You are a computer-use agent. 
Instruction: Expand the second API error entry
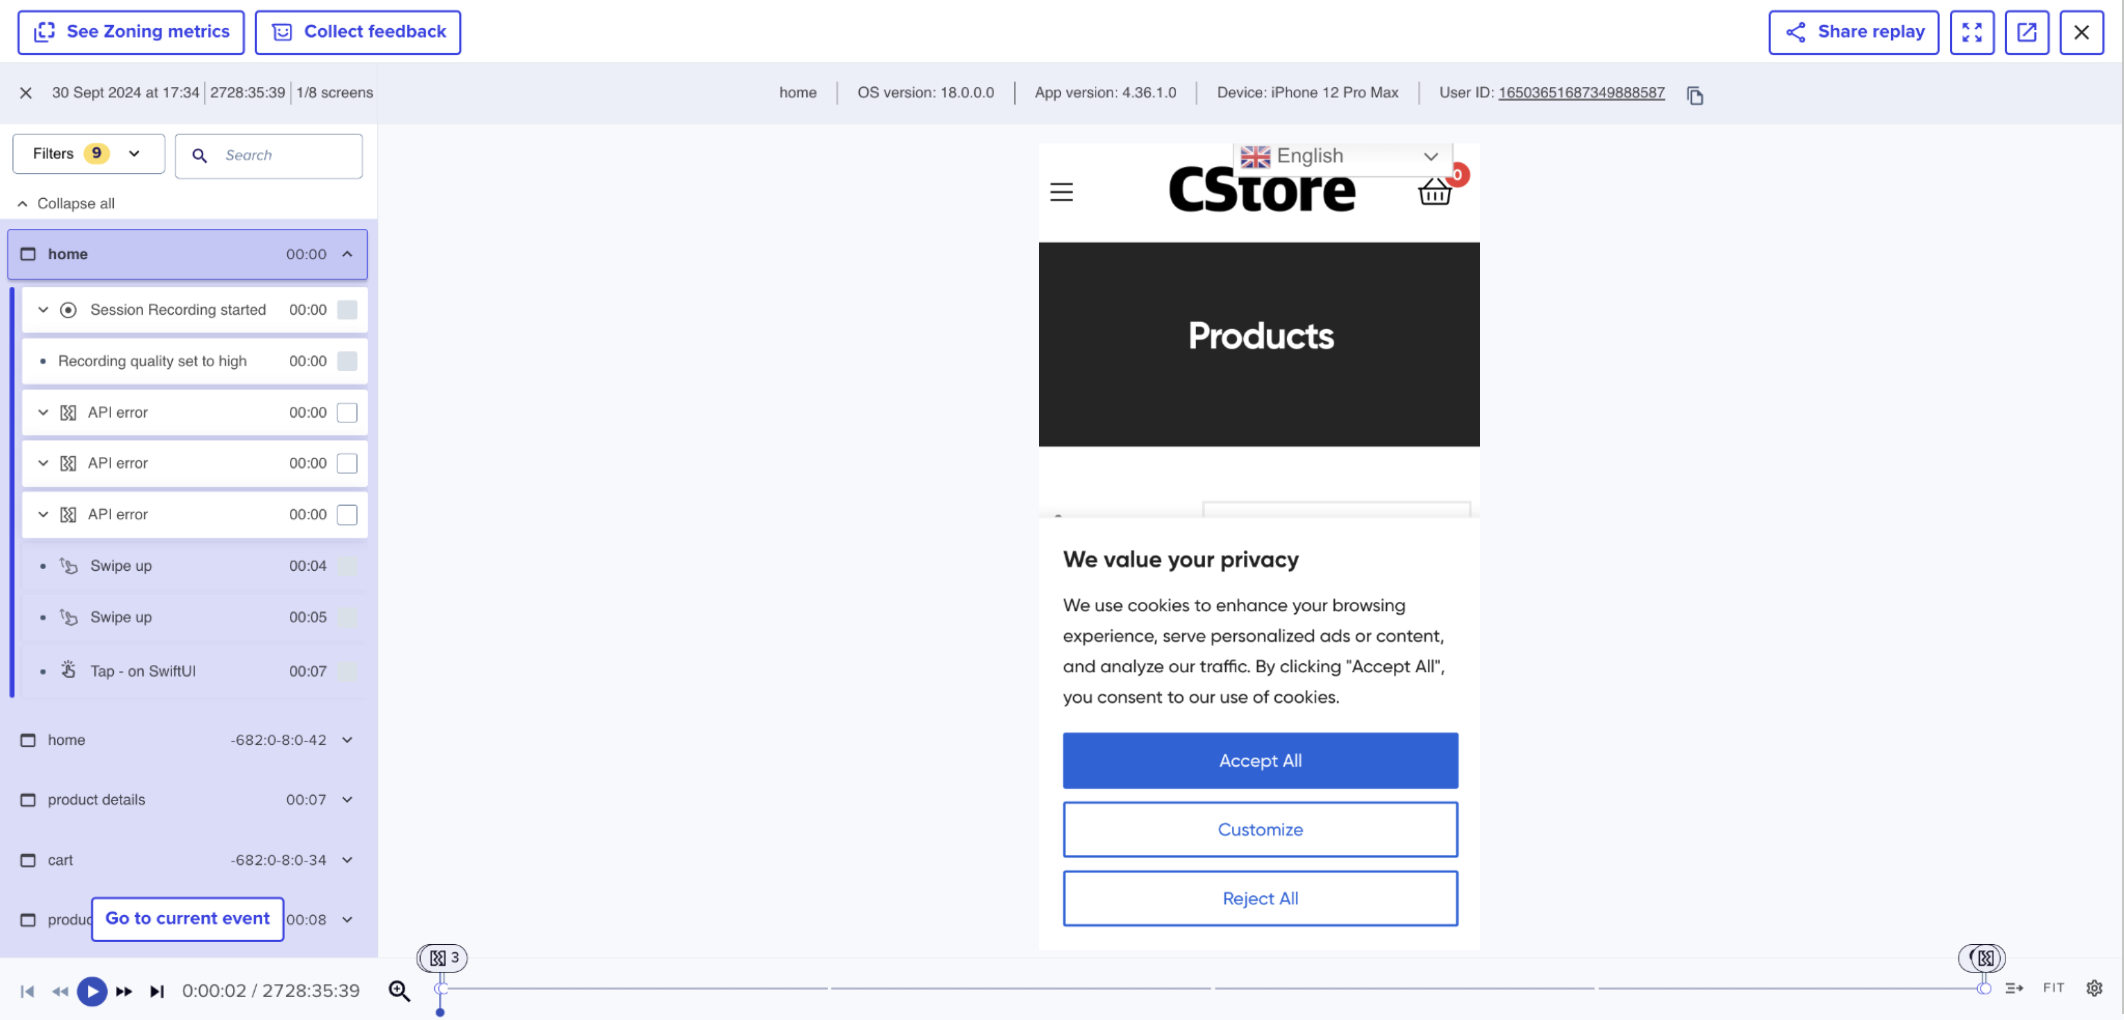(43, 463)
